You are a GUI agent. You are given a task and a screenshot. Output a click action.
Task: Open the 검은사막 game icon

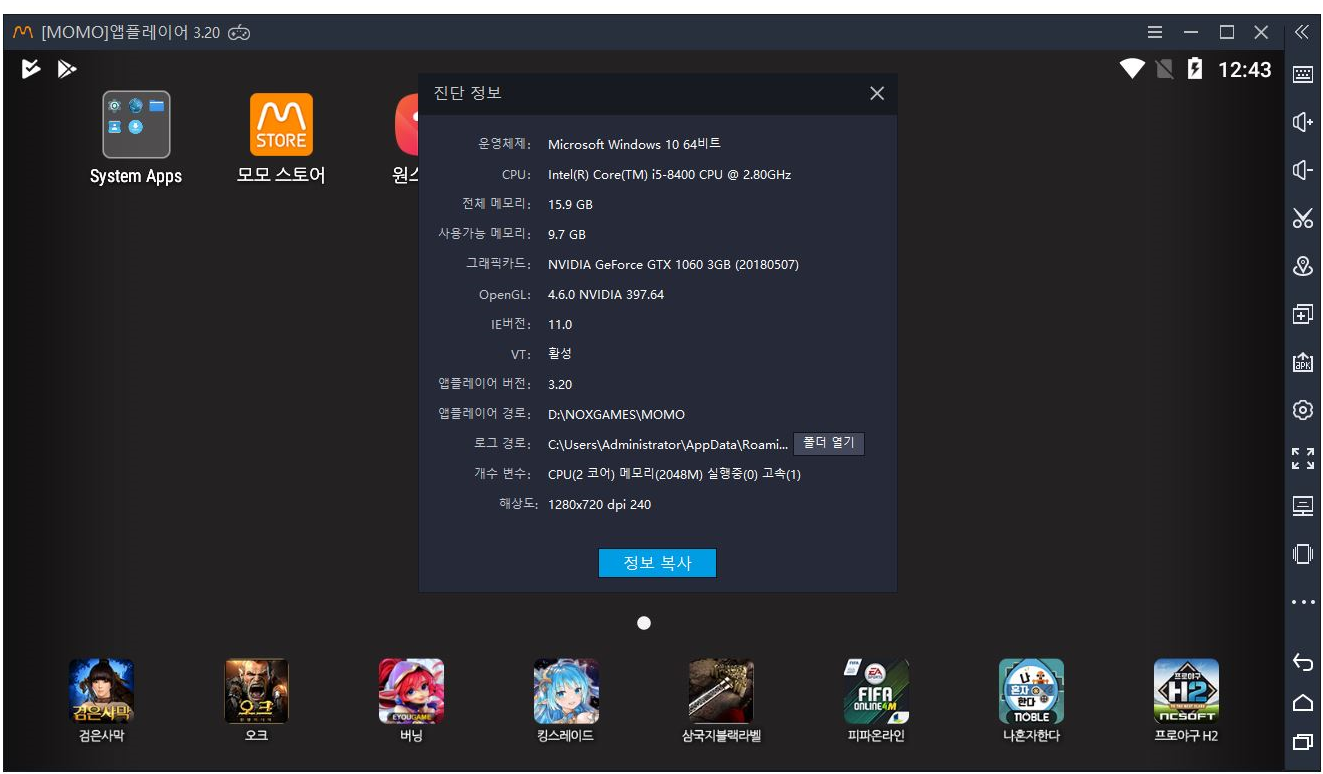(101, 691)
